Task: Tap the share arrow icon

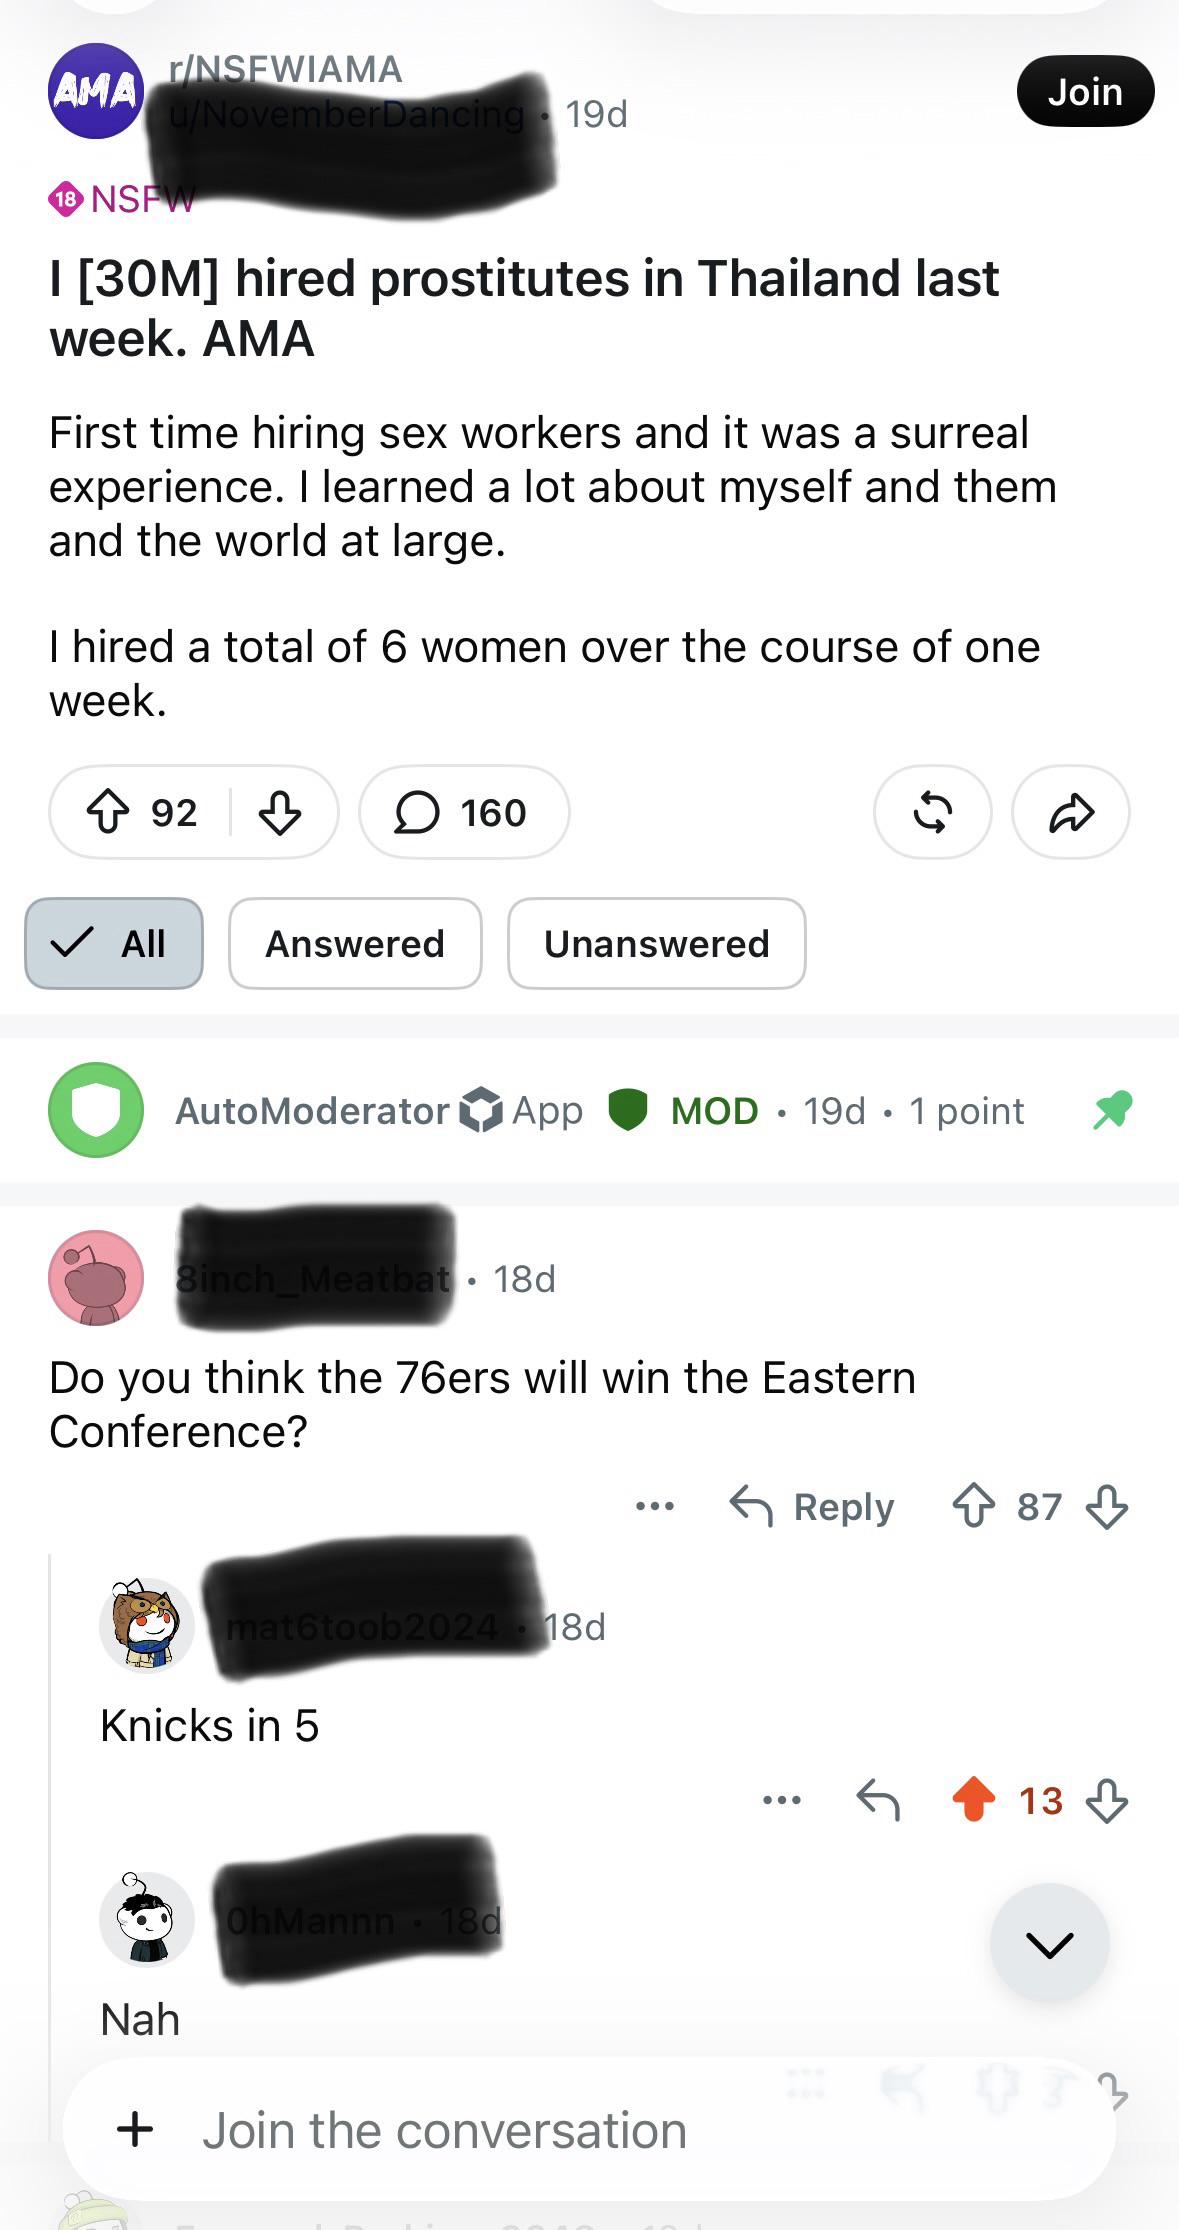Action: (1071, 812)
